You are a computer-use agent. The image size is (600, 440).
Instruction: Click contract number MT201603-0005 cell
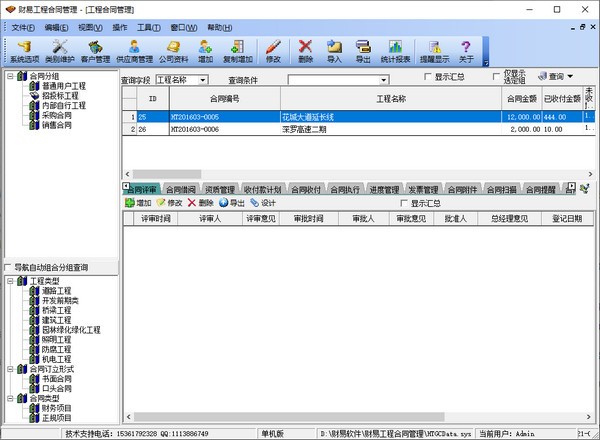[x=225, y=117]
